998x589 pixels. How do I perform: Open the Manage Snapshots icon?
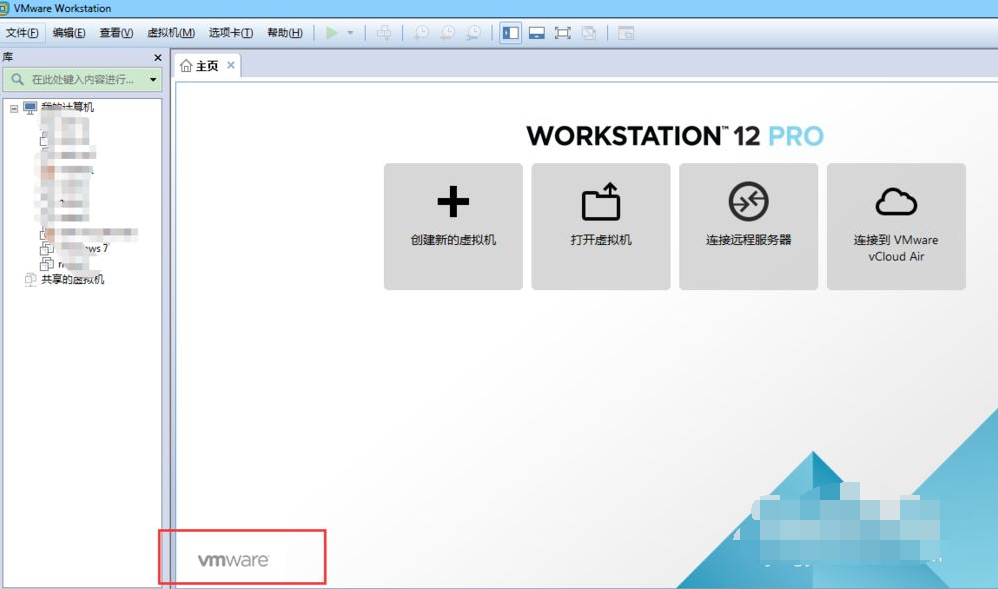(x=471, y=33)
